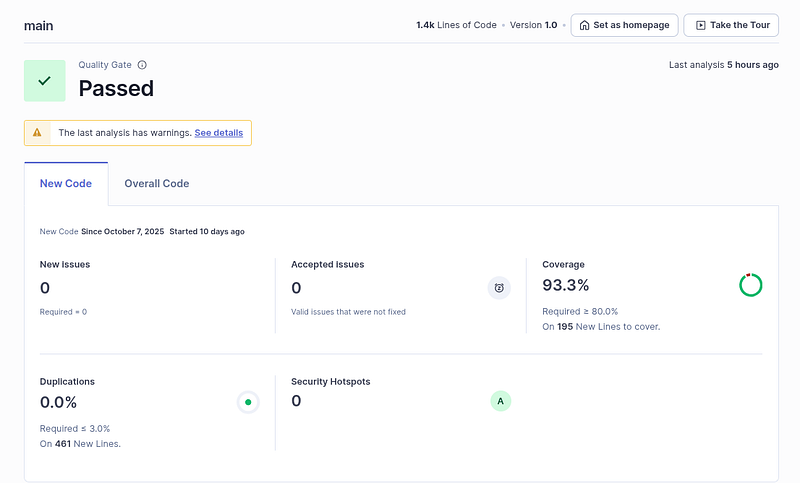Image resolution: width=800 pixels, height=483 pixels.
Task: Click the Required ≥ 80.0% coverage condition
Action: tap(580, 311)
